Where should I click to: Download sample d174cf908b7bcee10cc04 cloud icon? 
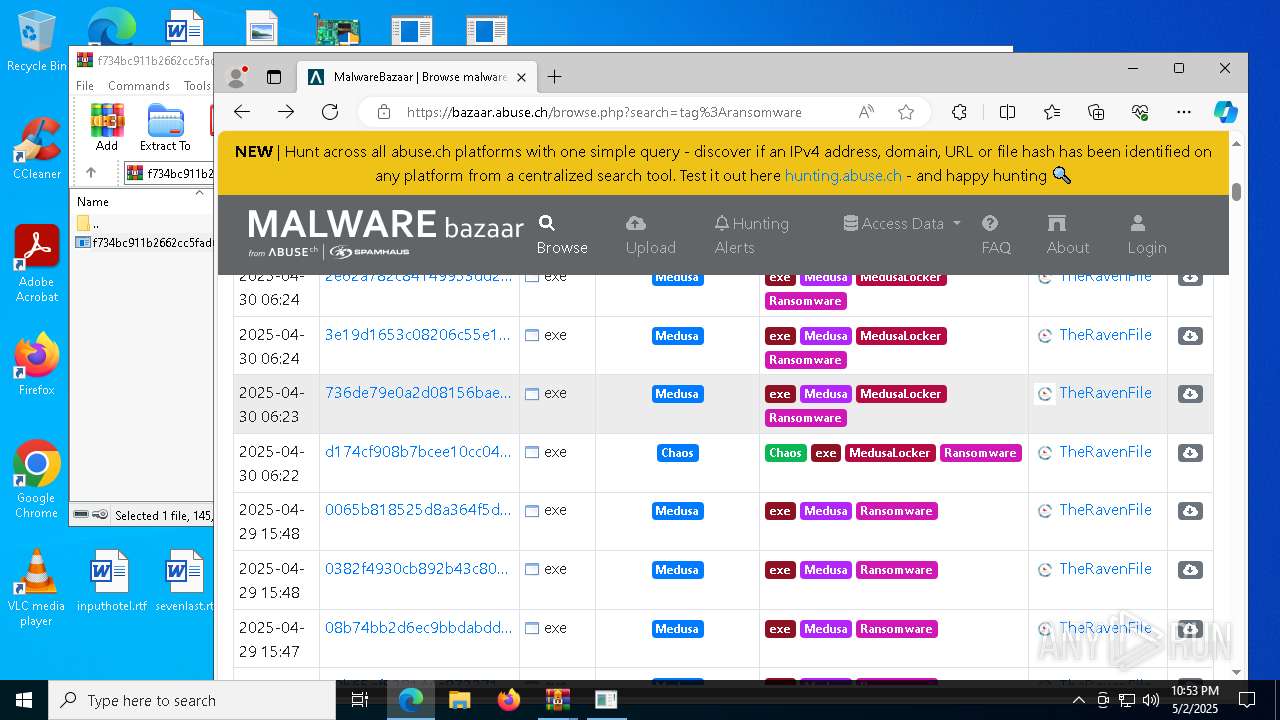click(x=1190, y=453)
